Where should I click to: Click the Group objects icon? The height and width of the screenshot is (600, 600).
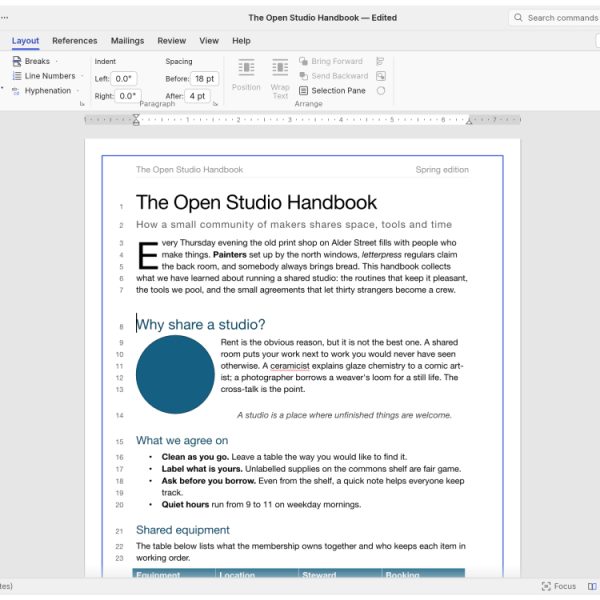pyautogui.click(x=381, y=76)
